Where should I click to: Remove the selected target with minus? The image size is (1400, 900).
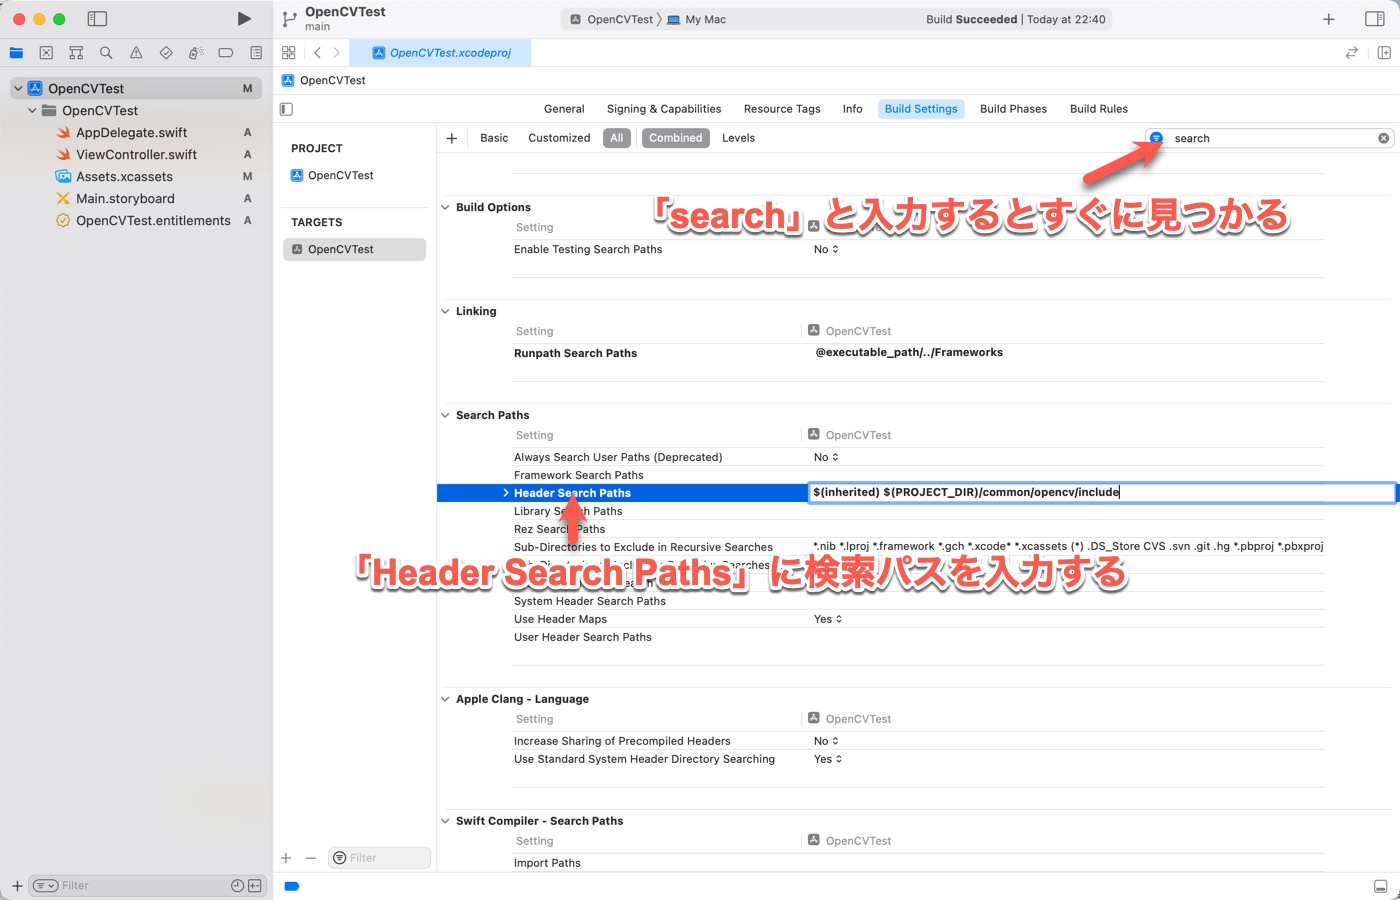pyautogui.click(x=311, y=858)
